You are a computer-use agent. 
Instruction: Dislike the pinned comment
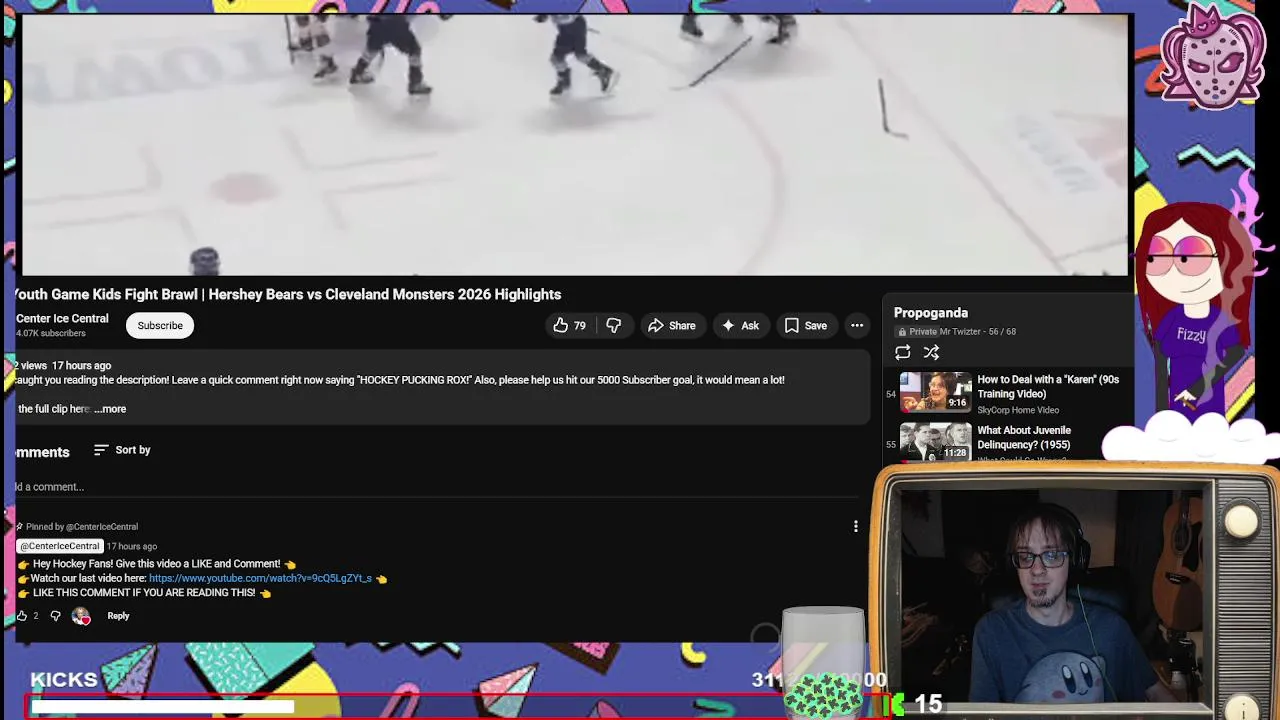pos(55,616)
